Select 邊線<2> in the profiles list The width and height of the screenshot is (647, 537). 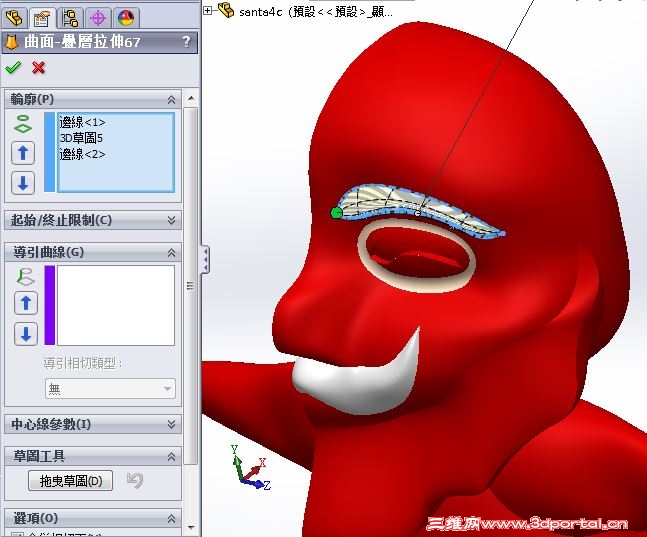[x=82, y=154]
